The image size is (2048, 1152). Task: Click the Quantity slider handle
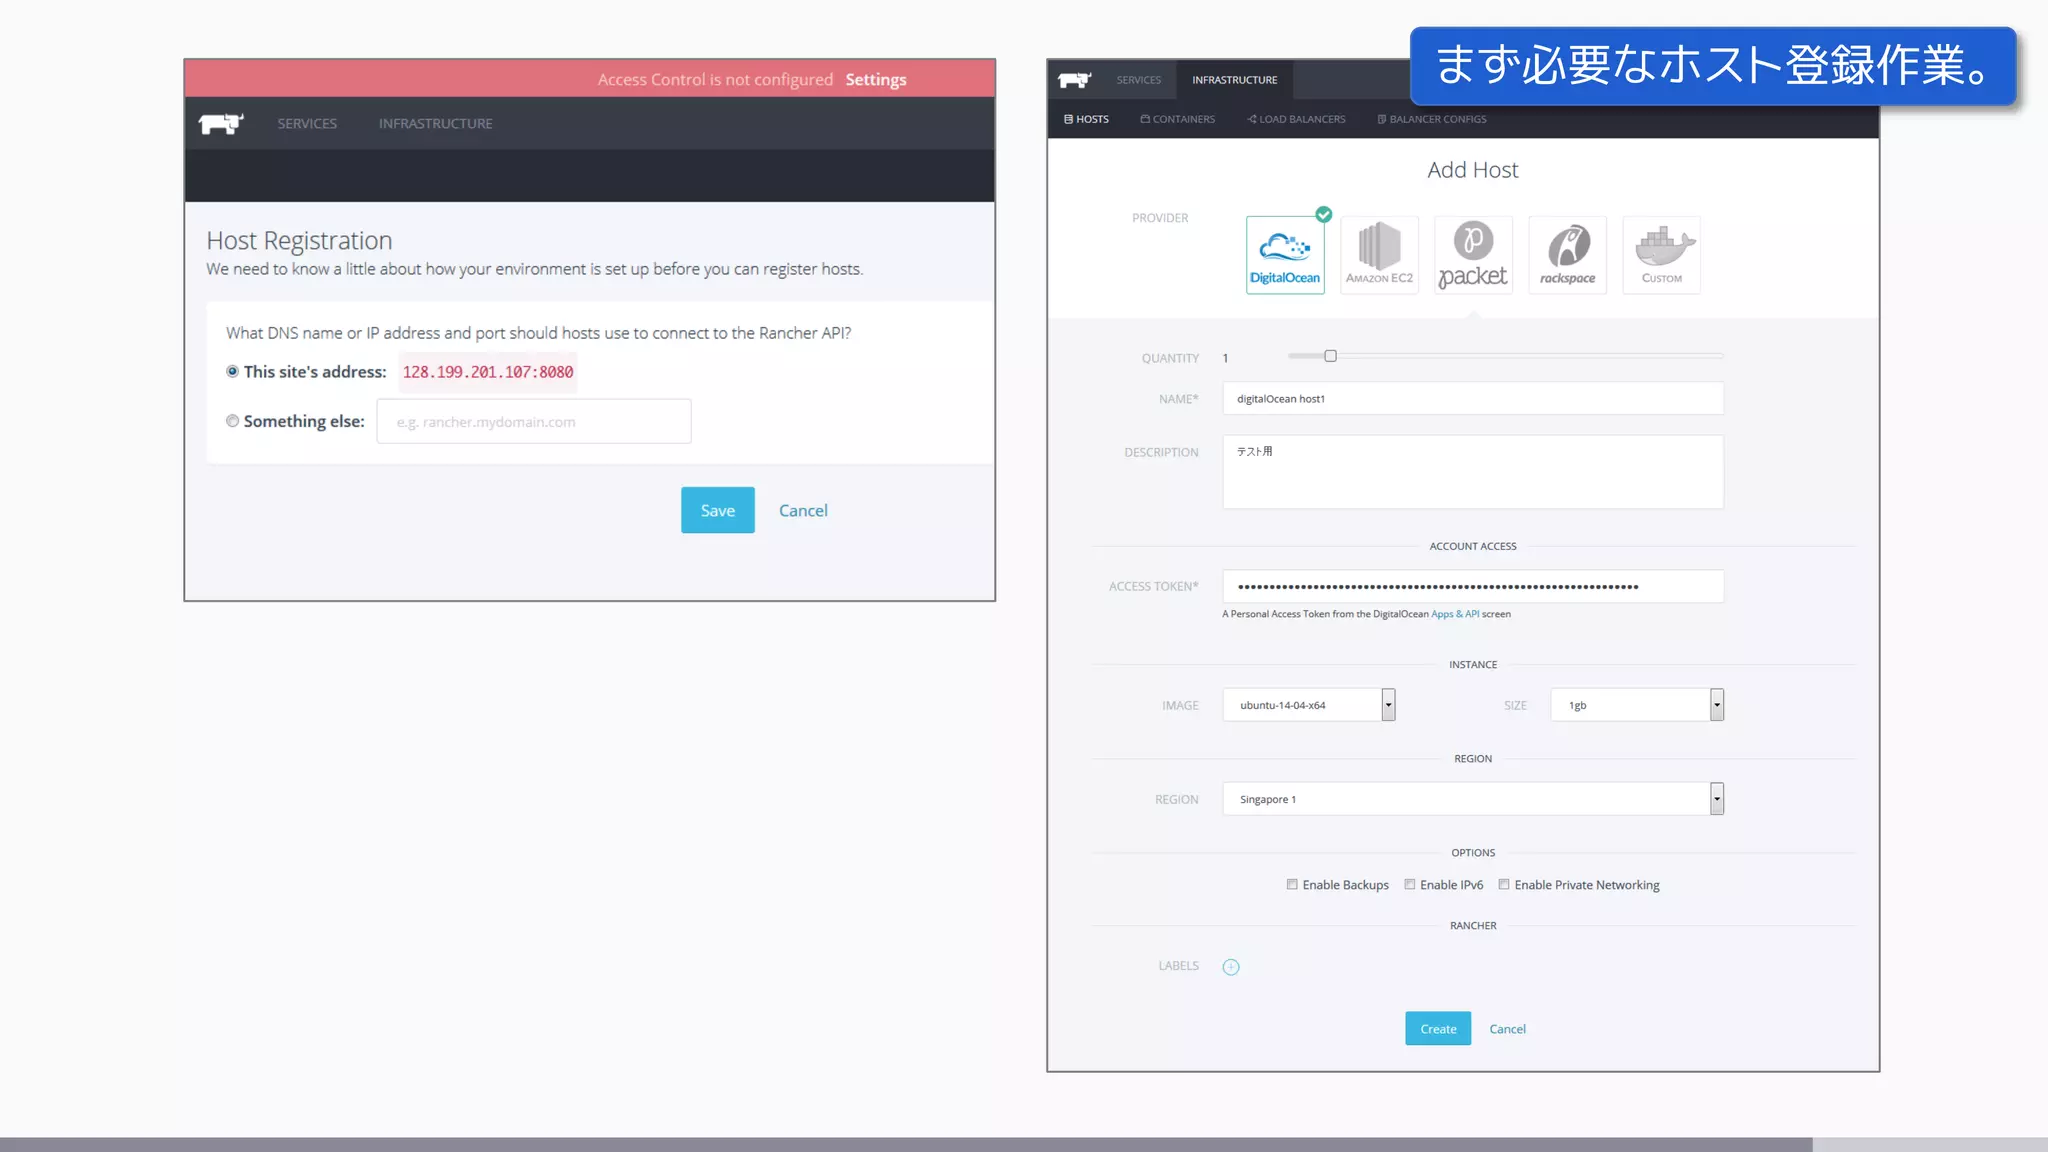1330,356
